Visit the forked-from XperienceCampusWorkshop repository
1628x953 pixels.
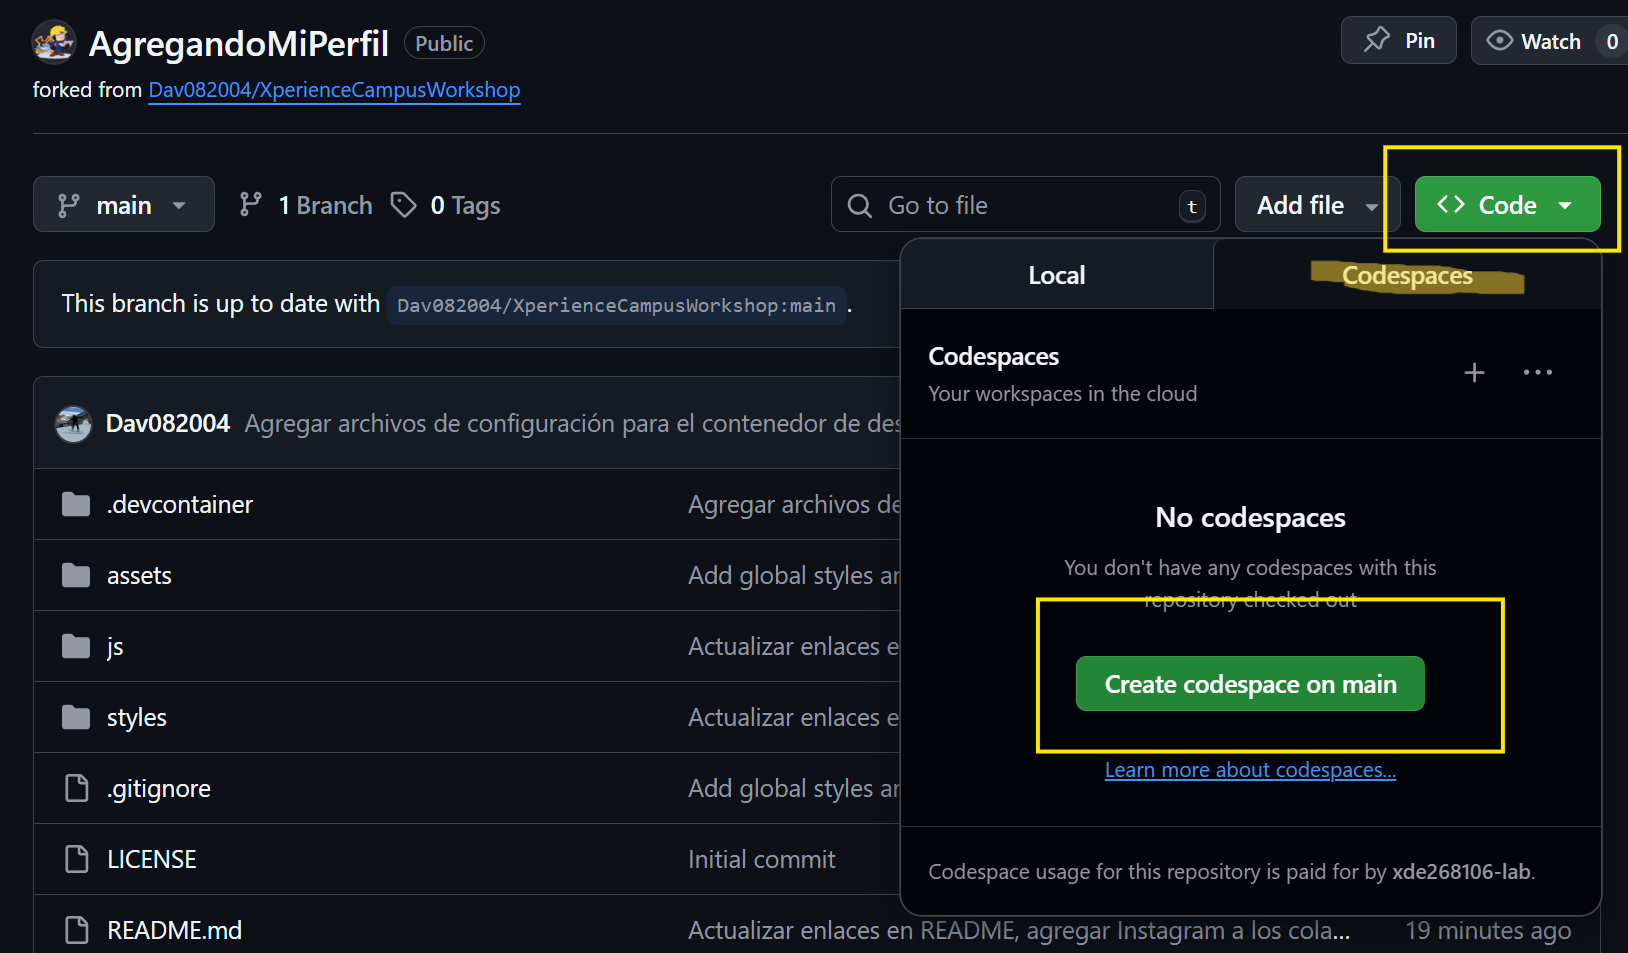tap(334, 89)
